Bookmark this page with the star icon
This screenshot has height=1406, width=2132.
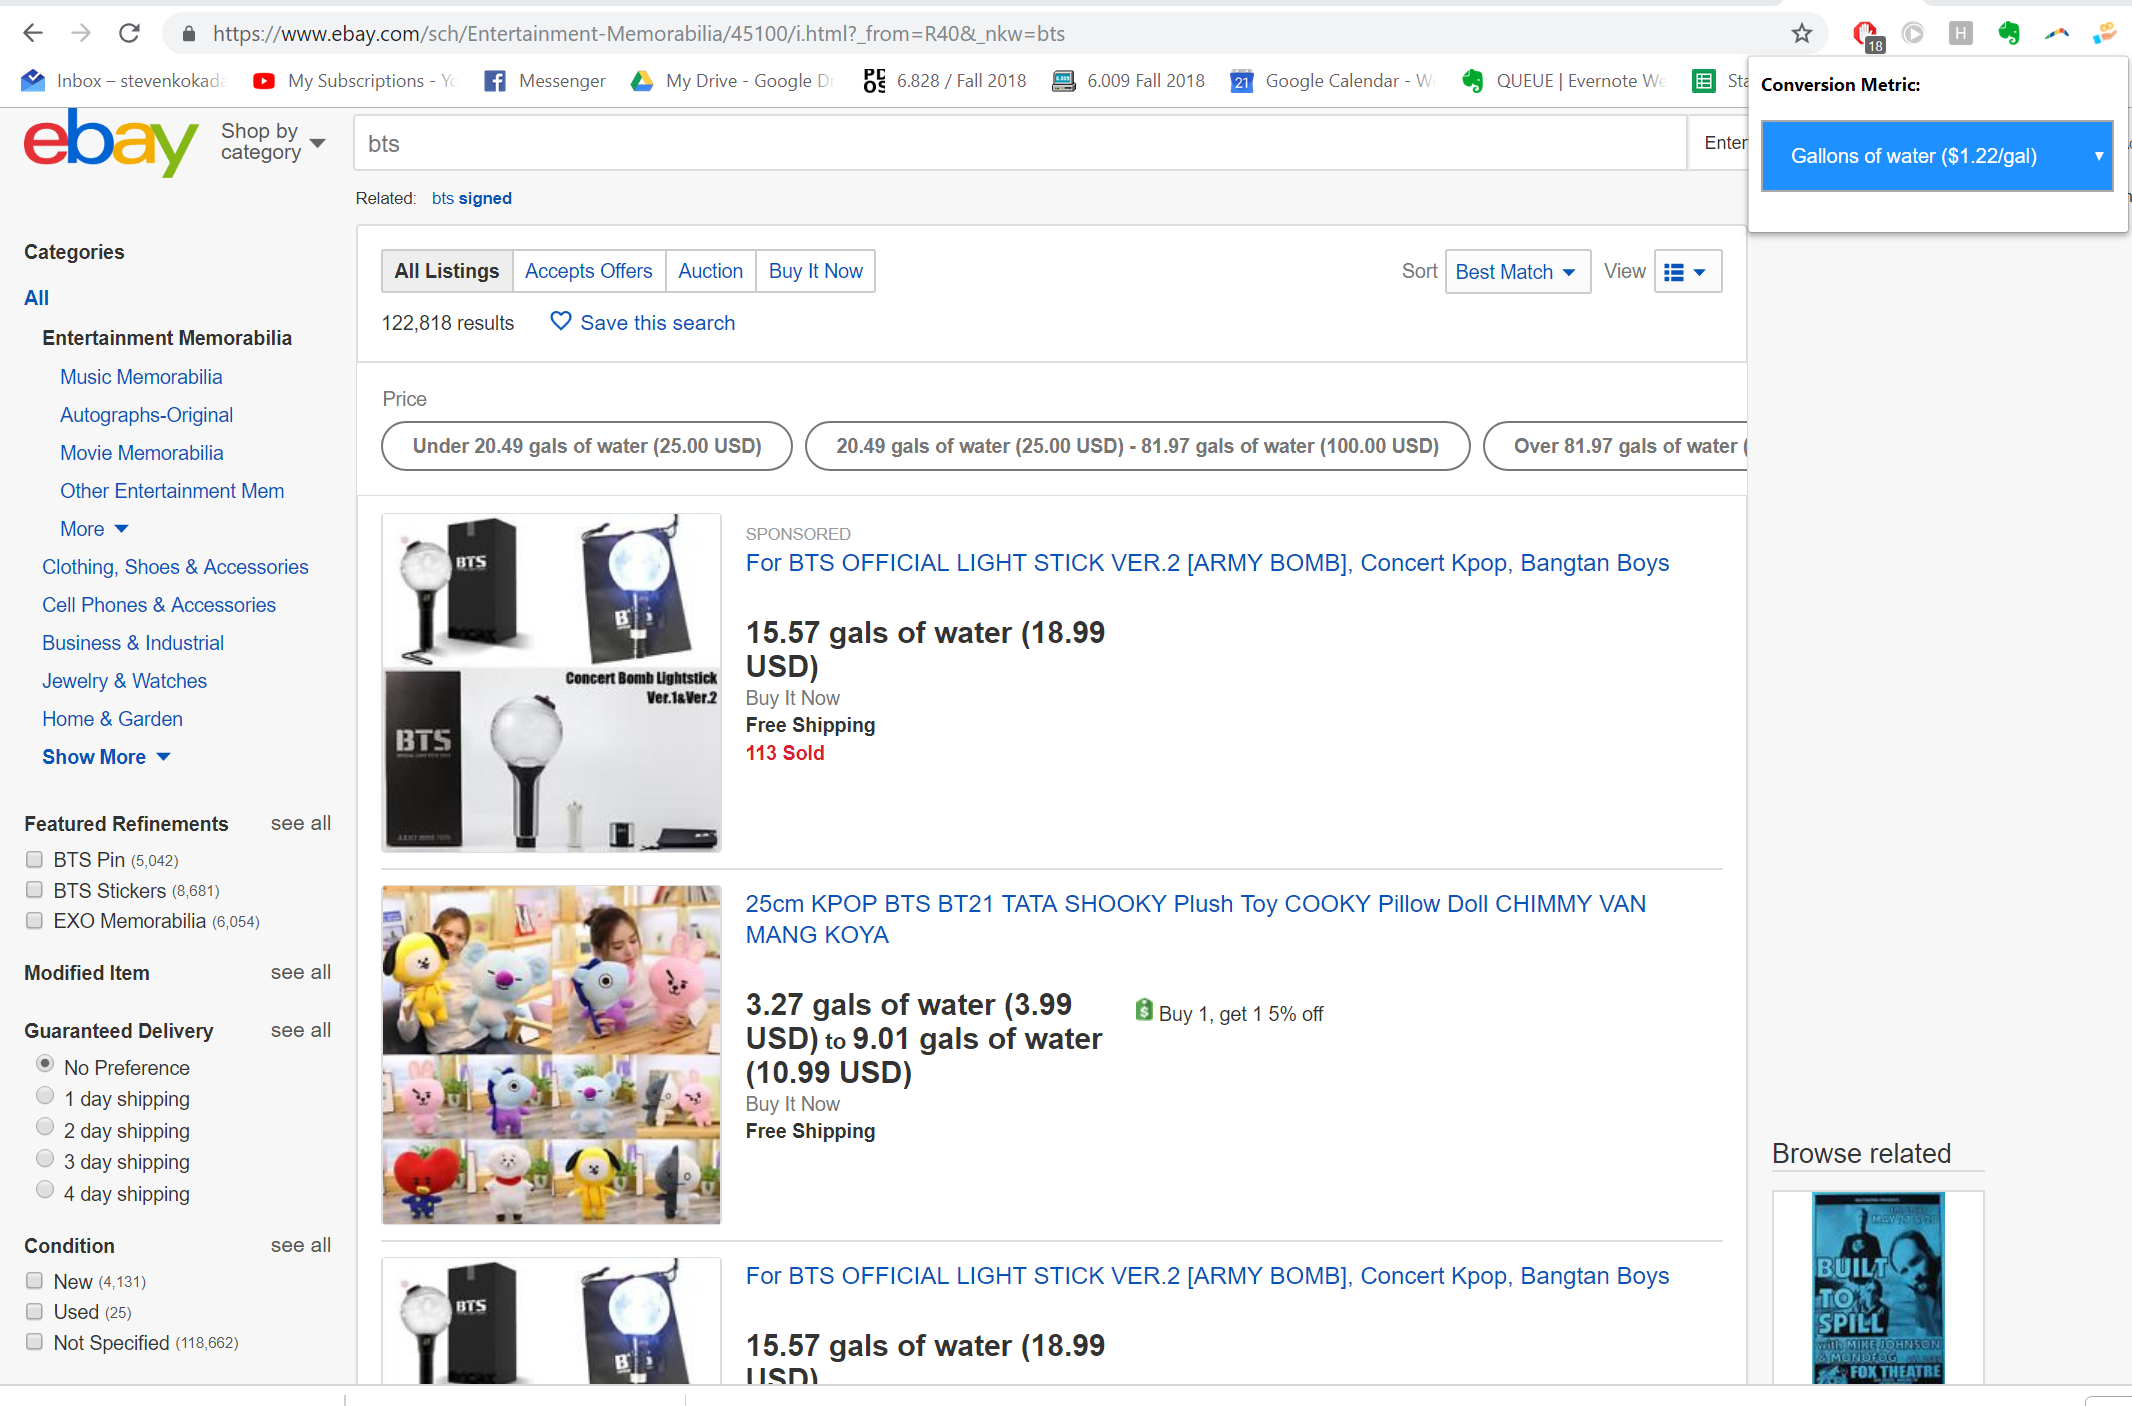tap(1801, 33)
